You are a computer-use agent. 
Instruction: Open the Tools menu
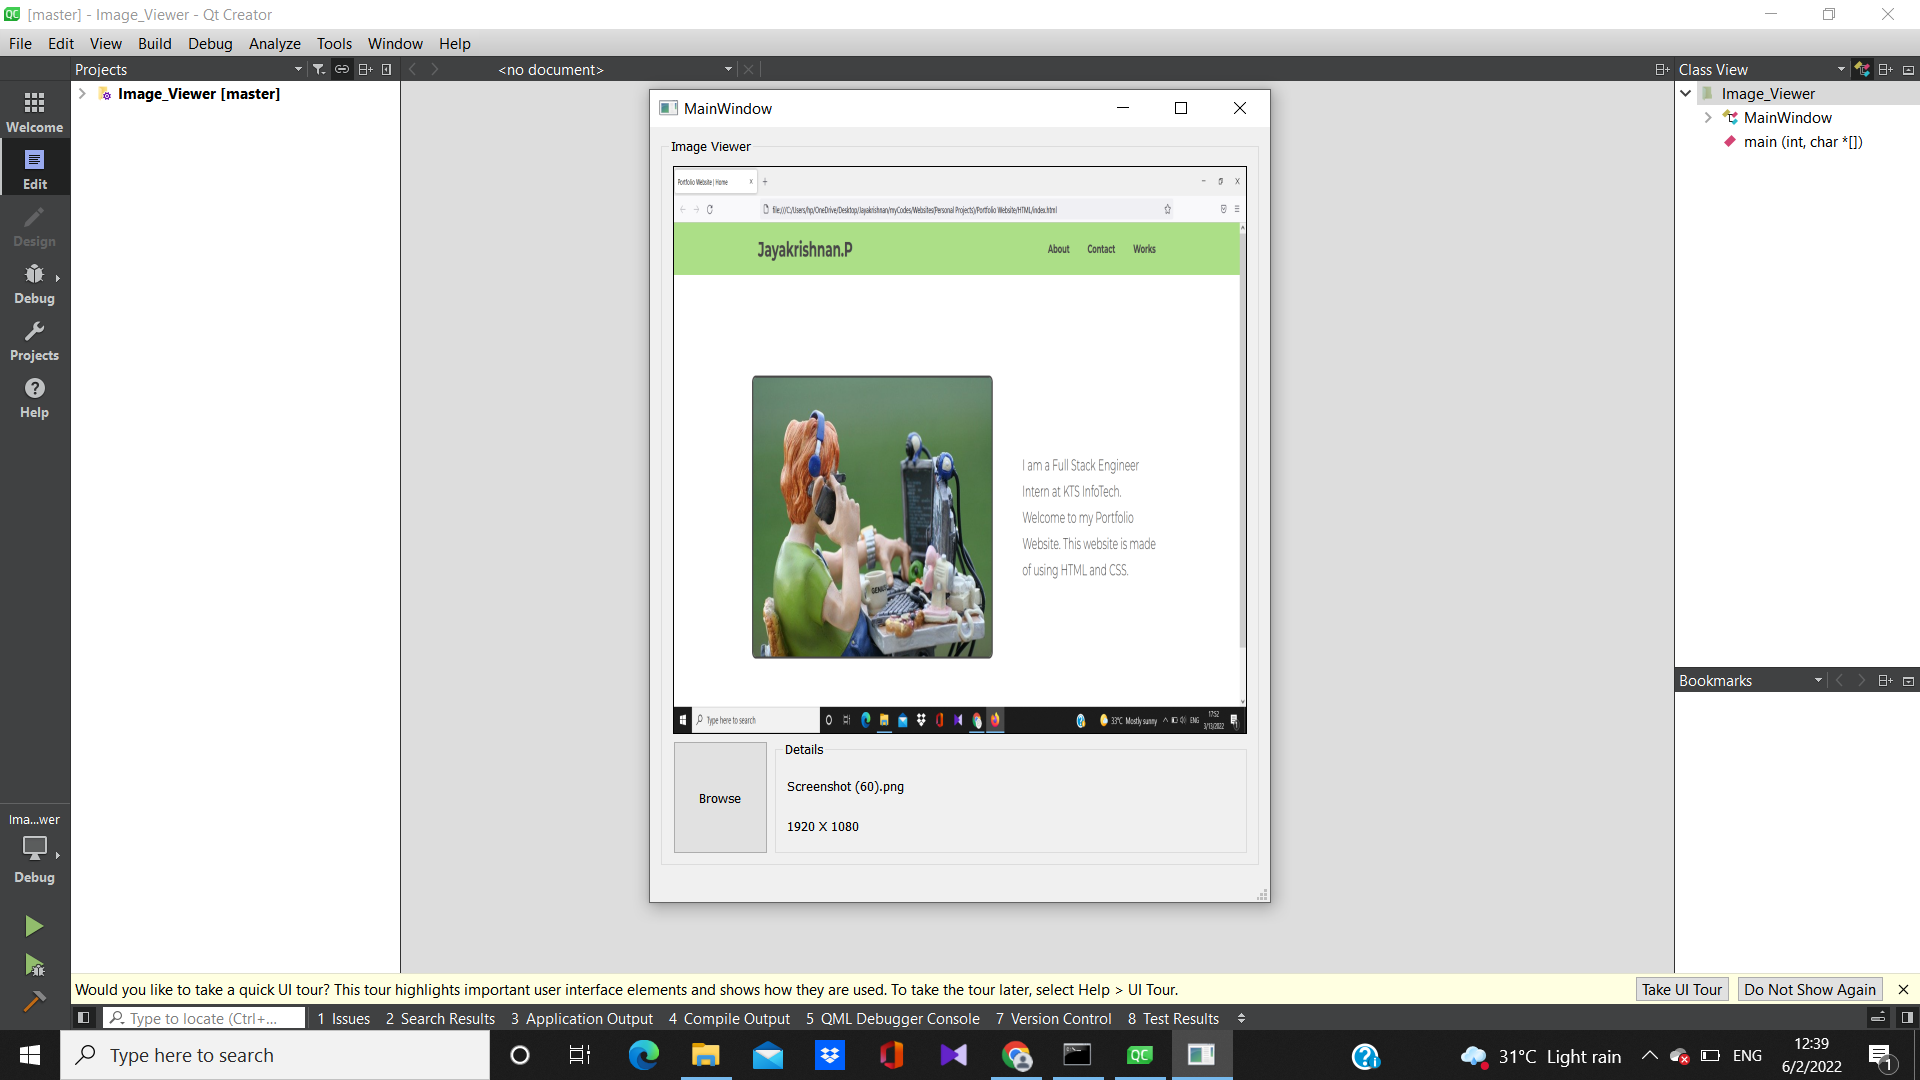coord(334,43)
